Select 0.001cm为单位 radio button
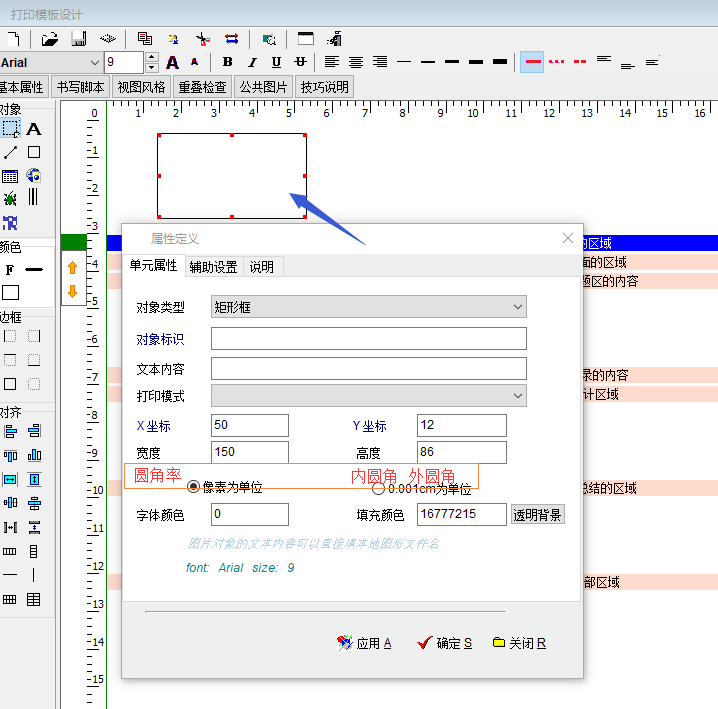 (x=378, y=489)
